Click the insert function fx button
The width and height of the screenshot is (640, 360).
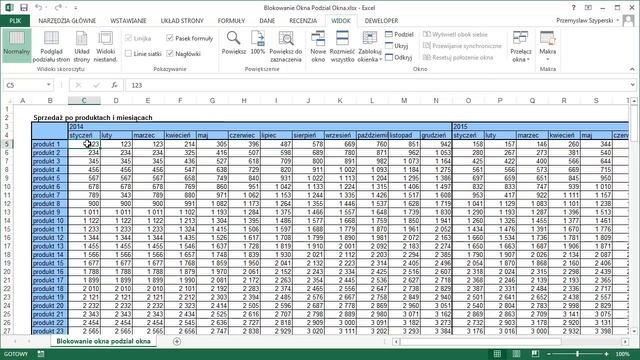(115, 85)
